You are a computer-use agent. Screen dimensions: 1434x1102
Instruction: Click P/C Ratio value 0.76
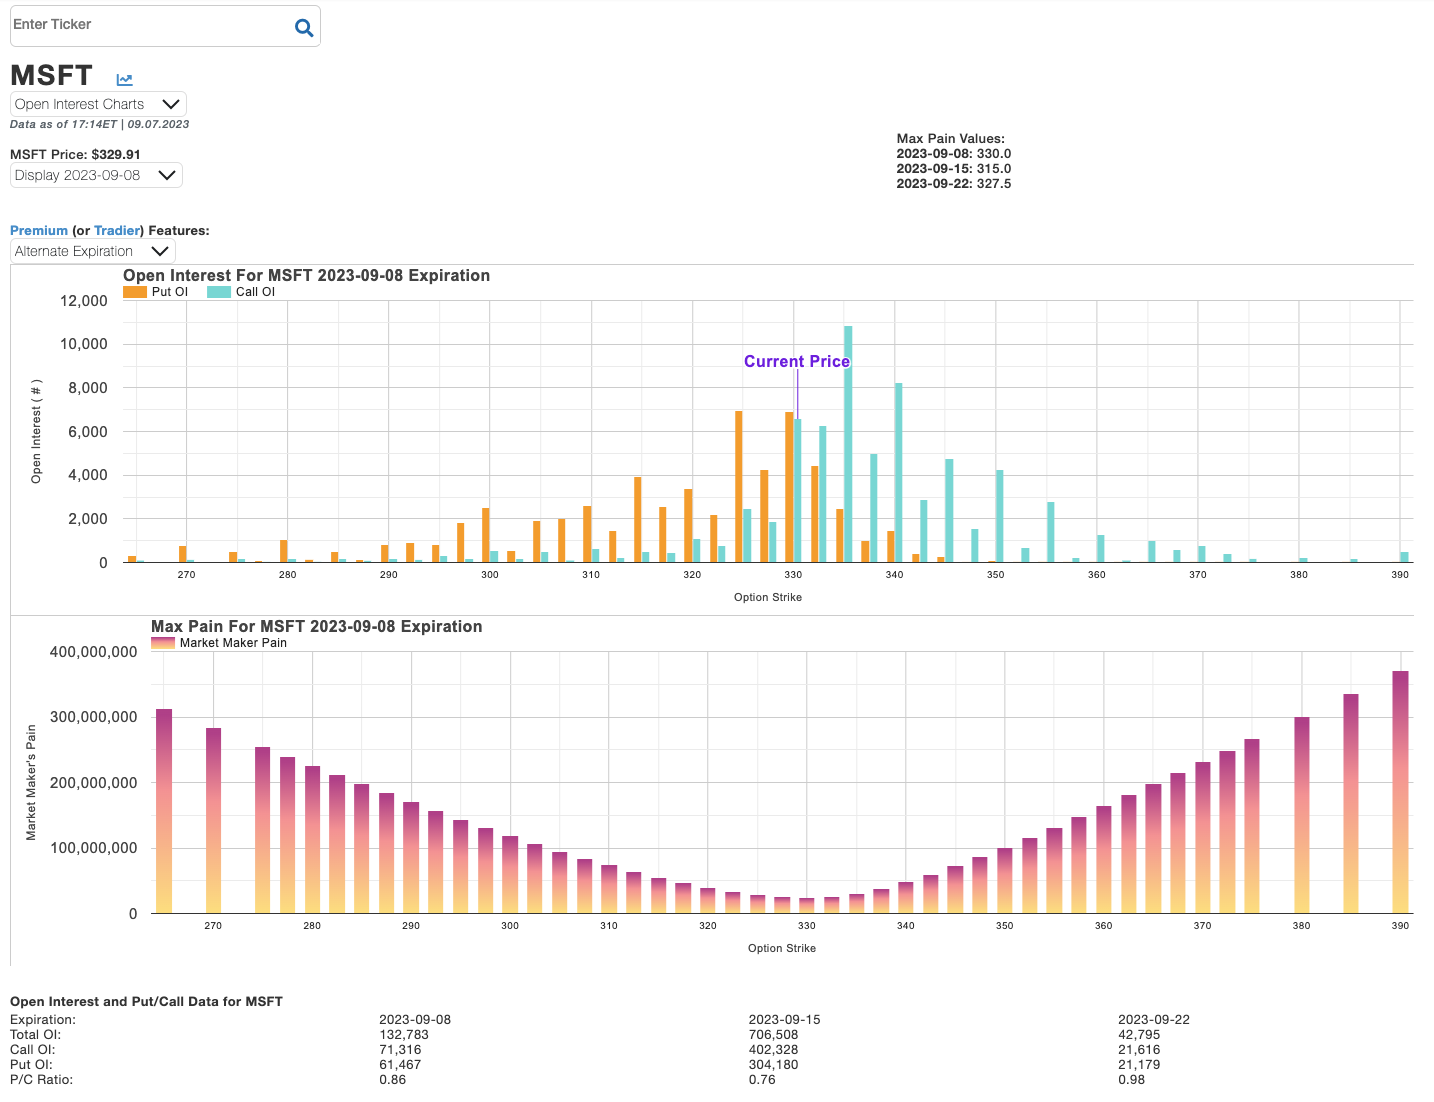(762, 1080)
